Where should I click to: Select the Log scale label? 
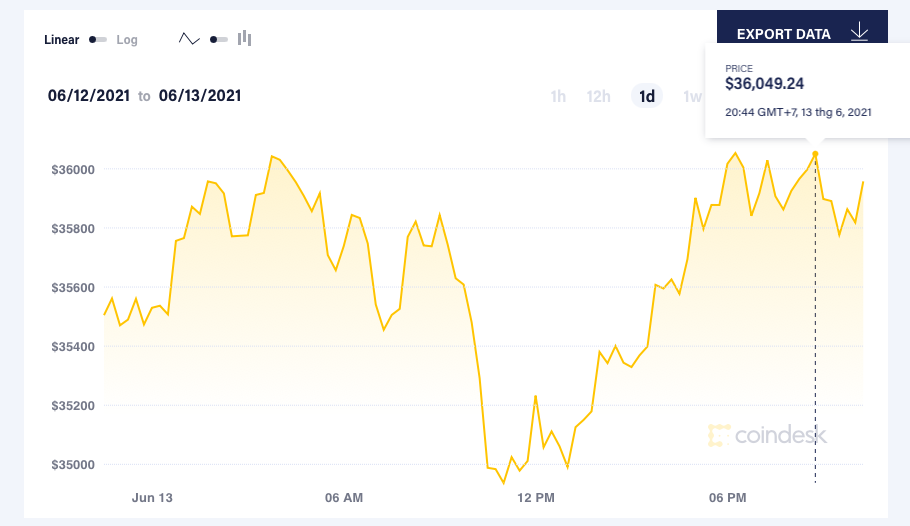click(127, 40)
